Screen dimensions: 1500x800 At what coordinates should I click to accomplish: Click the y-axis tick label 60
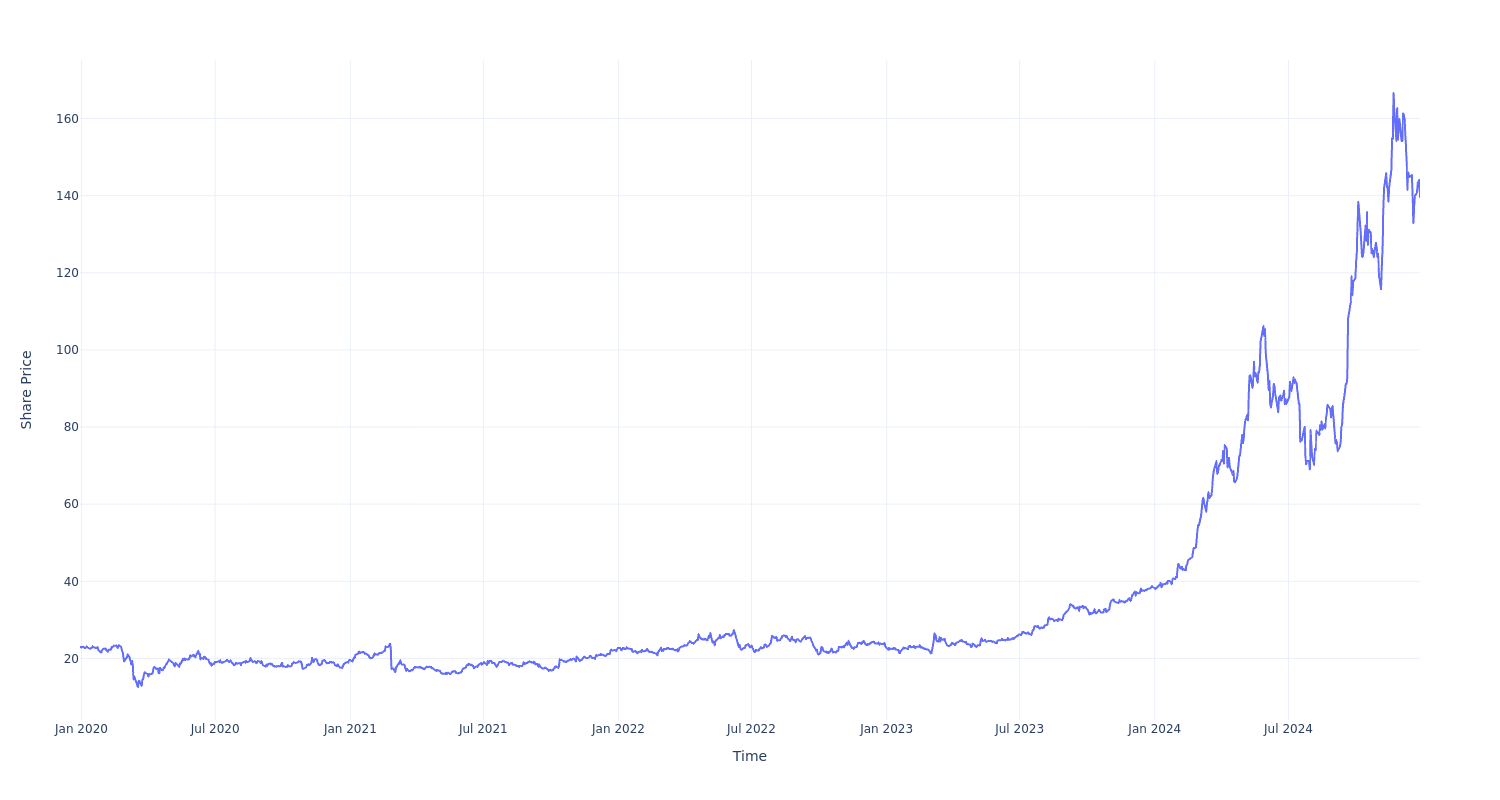71,504
